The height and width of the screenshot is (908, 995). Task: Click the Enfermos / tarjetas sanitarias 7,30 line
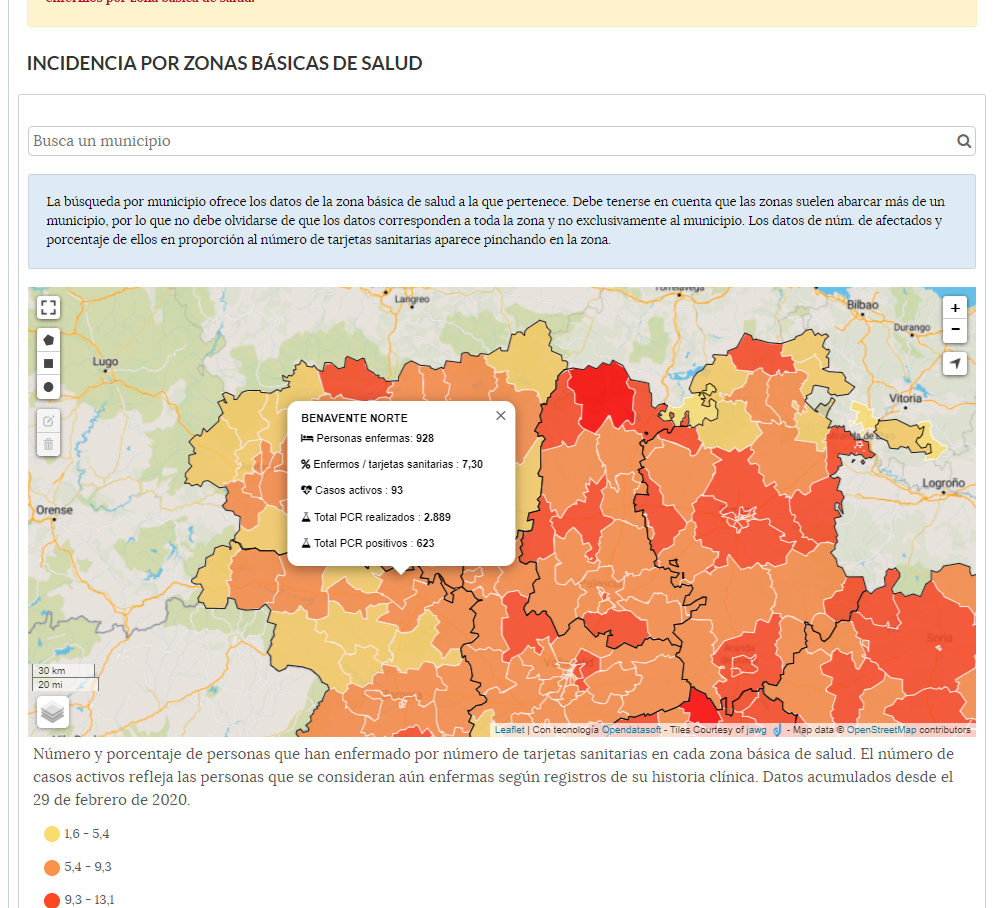coord(392,464)
